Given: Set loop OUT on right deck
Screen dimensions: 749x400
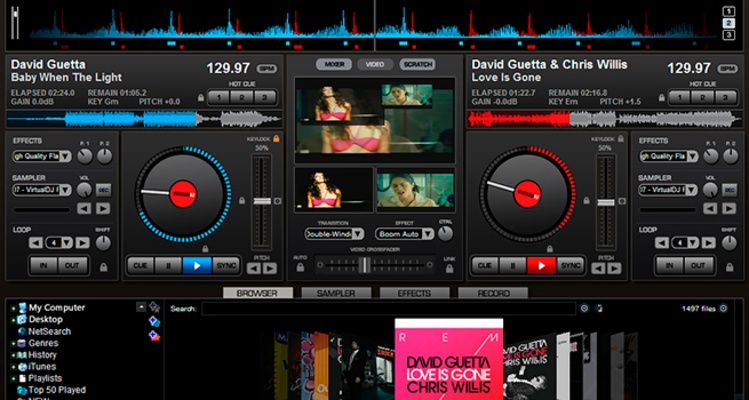Looking at the screenshot, I should point(699,266).
